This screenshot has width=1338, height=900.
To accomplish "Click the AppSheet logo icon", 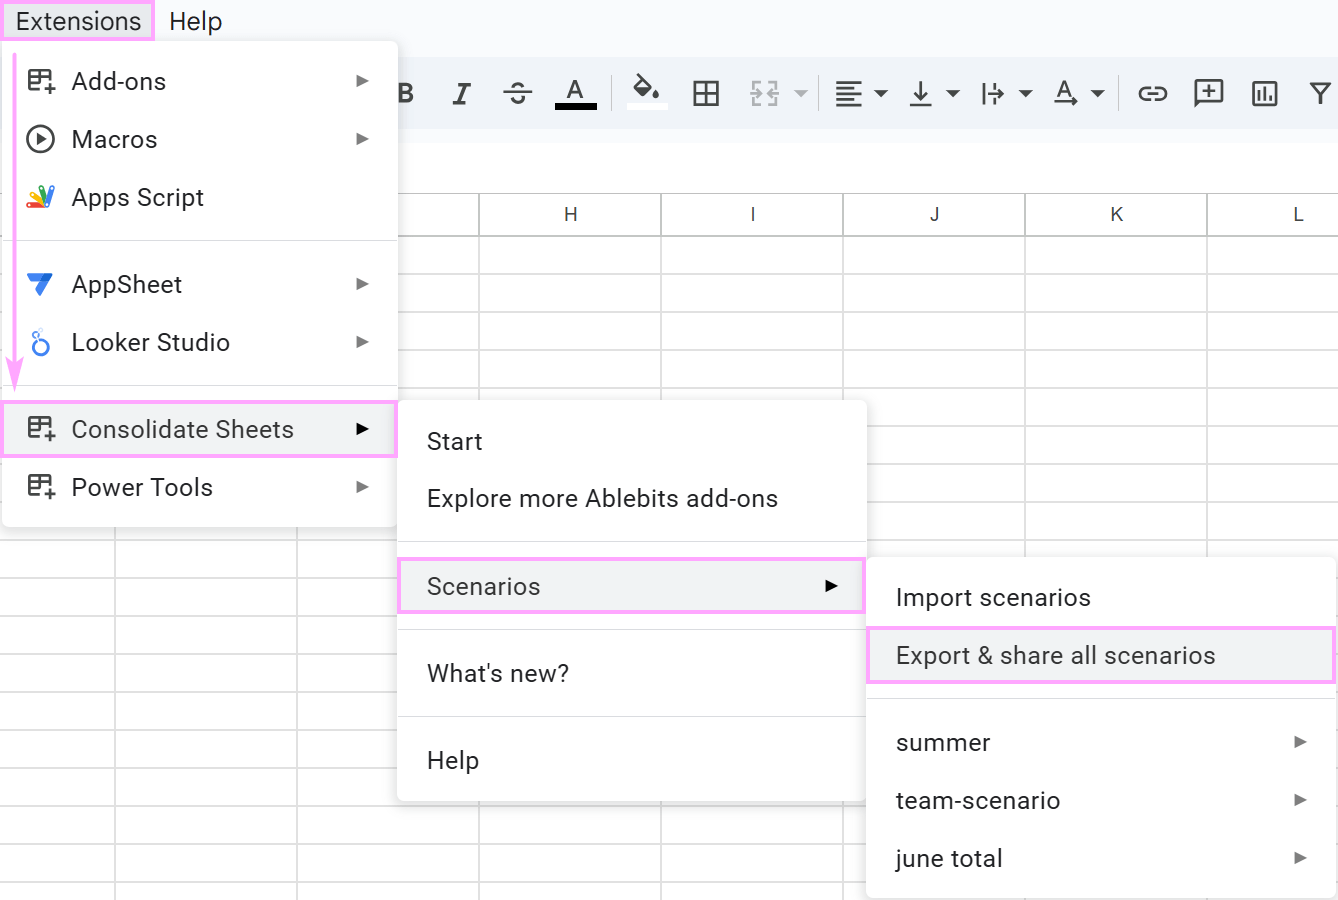I will [x=40, y=284].
